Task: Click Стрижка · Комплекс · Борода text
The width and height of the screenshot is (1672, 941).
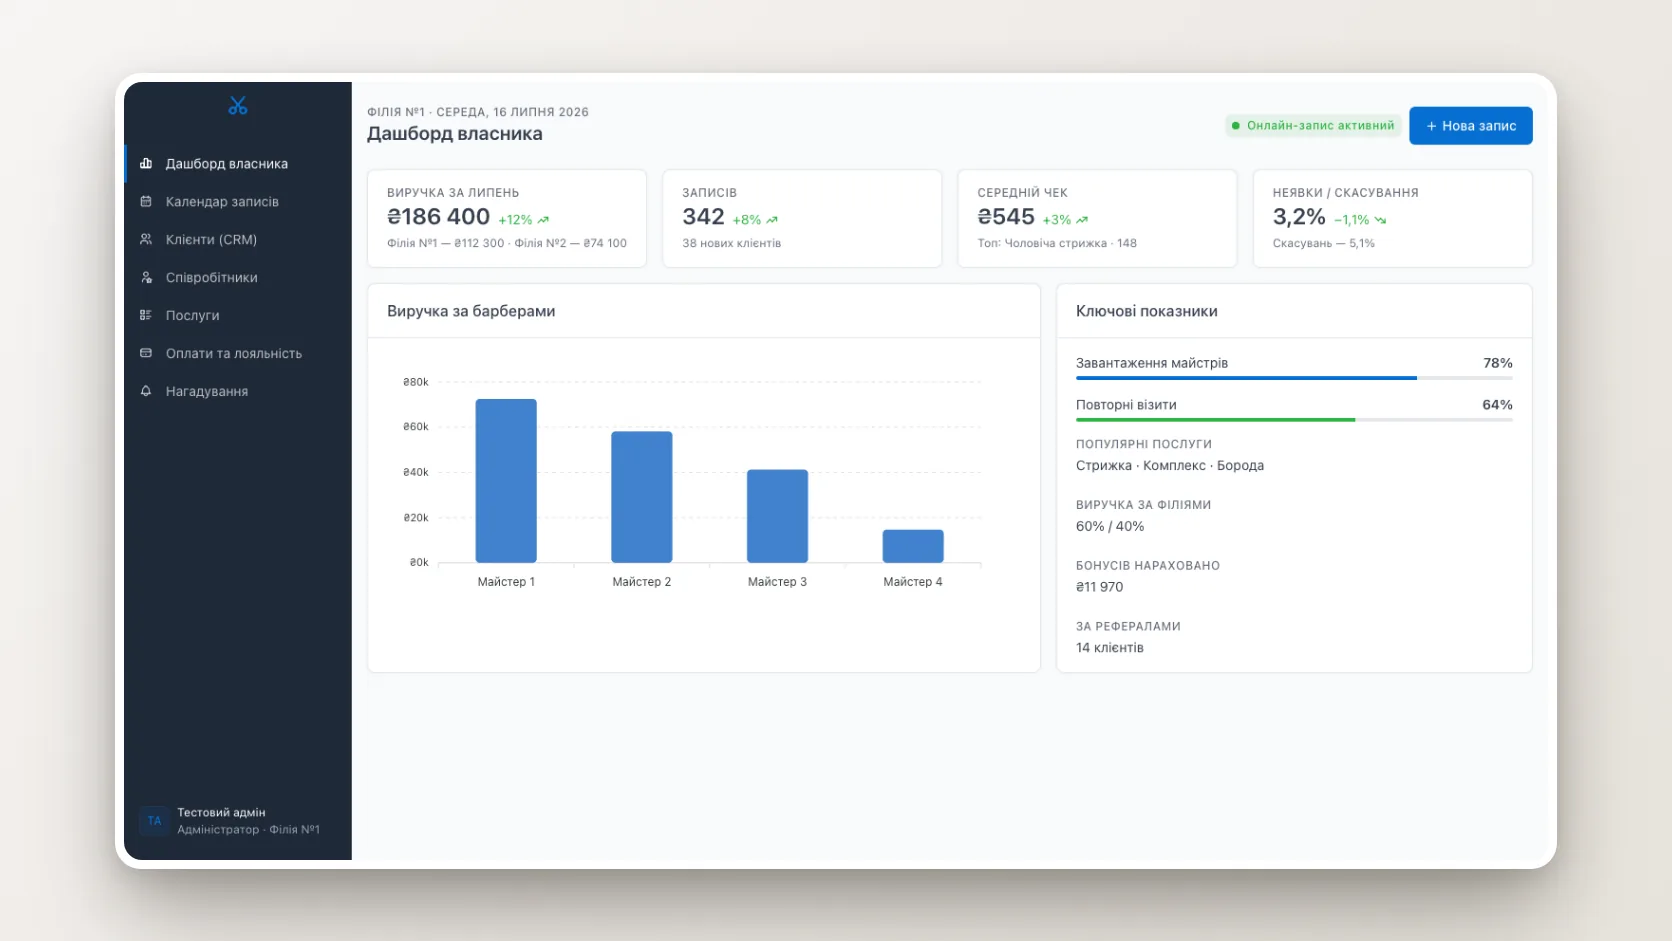Action: pos(1170,465)
